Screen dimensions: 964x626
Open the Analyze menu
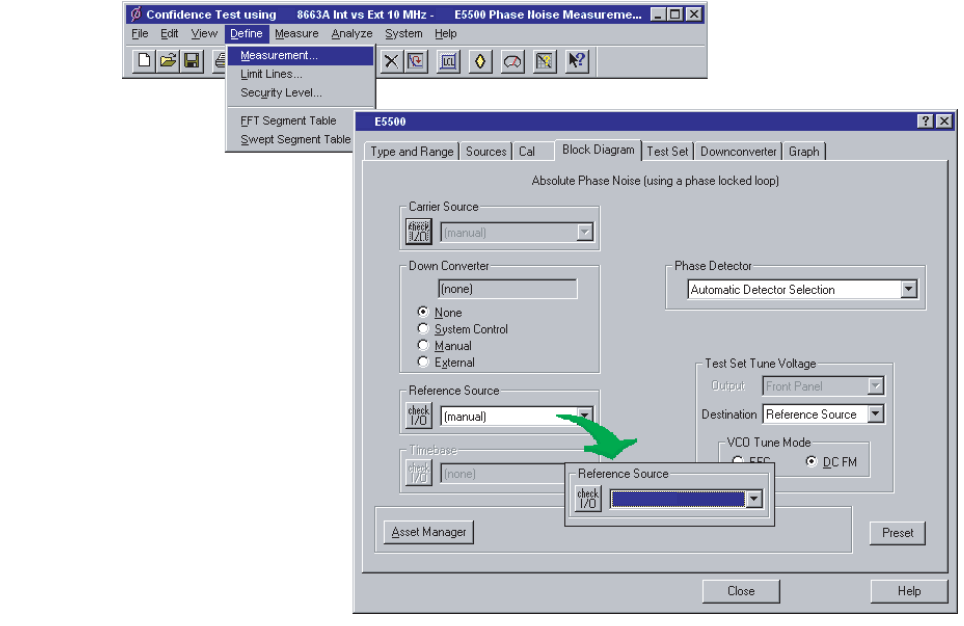coord(352,33)
